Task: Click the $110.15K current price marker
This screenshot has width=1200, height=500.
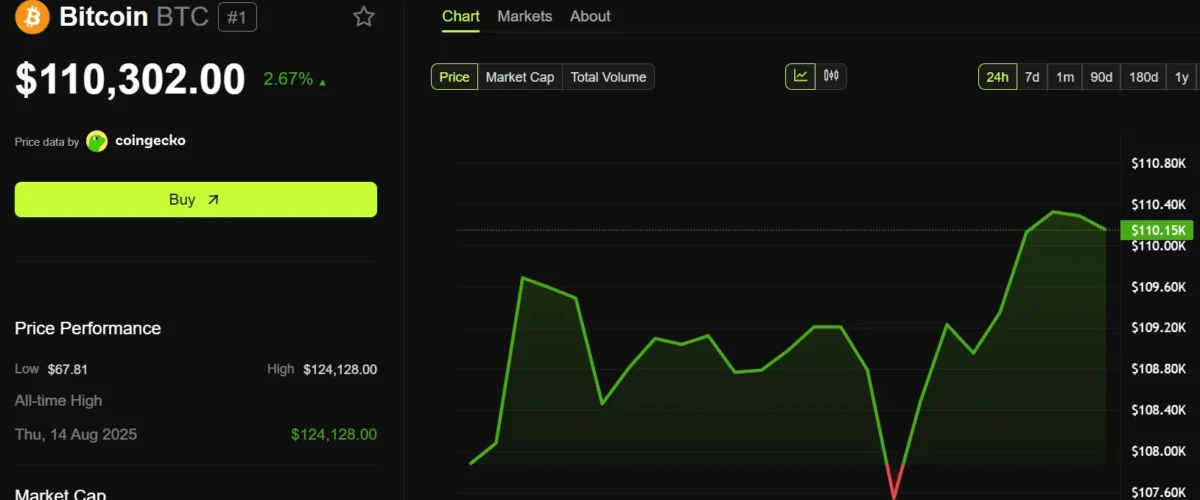Action: click(x=1156, y=231)
